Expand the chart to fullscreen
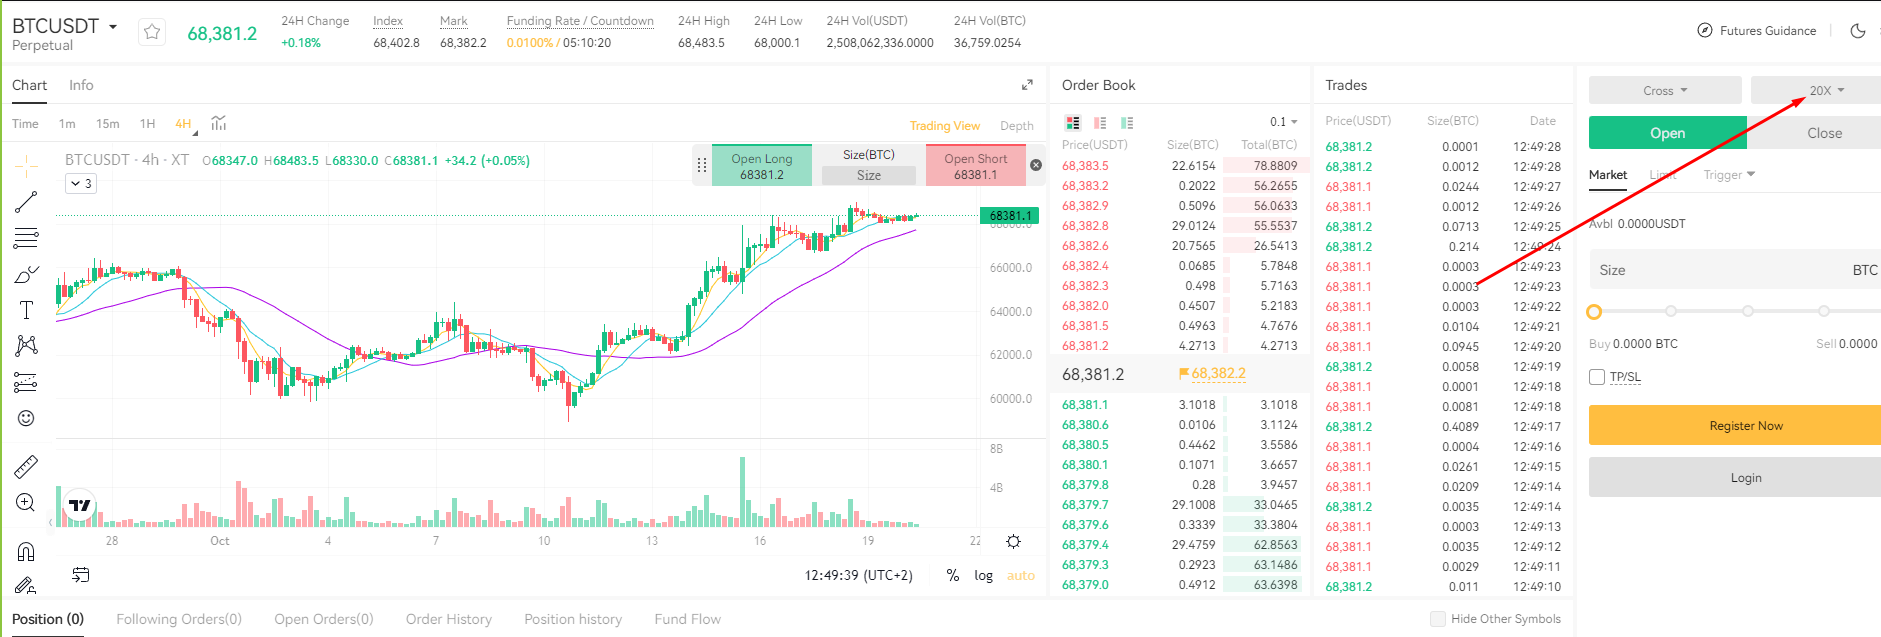This screenshot has width=1881, height=637. [1027, 85]
